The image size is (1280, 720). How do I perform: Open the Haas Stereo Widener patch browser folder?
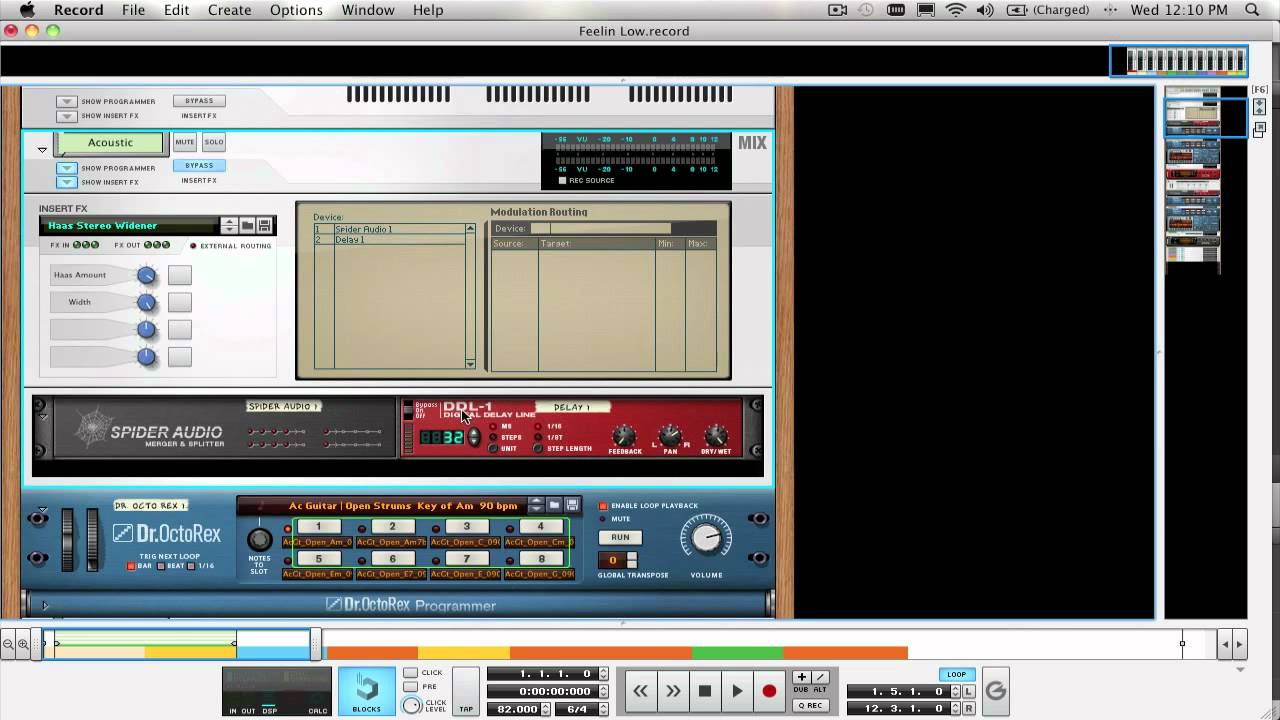[x=247, y=226]
